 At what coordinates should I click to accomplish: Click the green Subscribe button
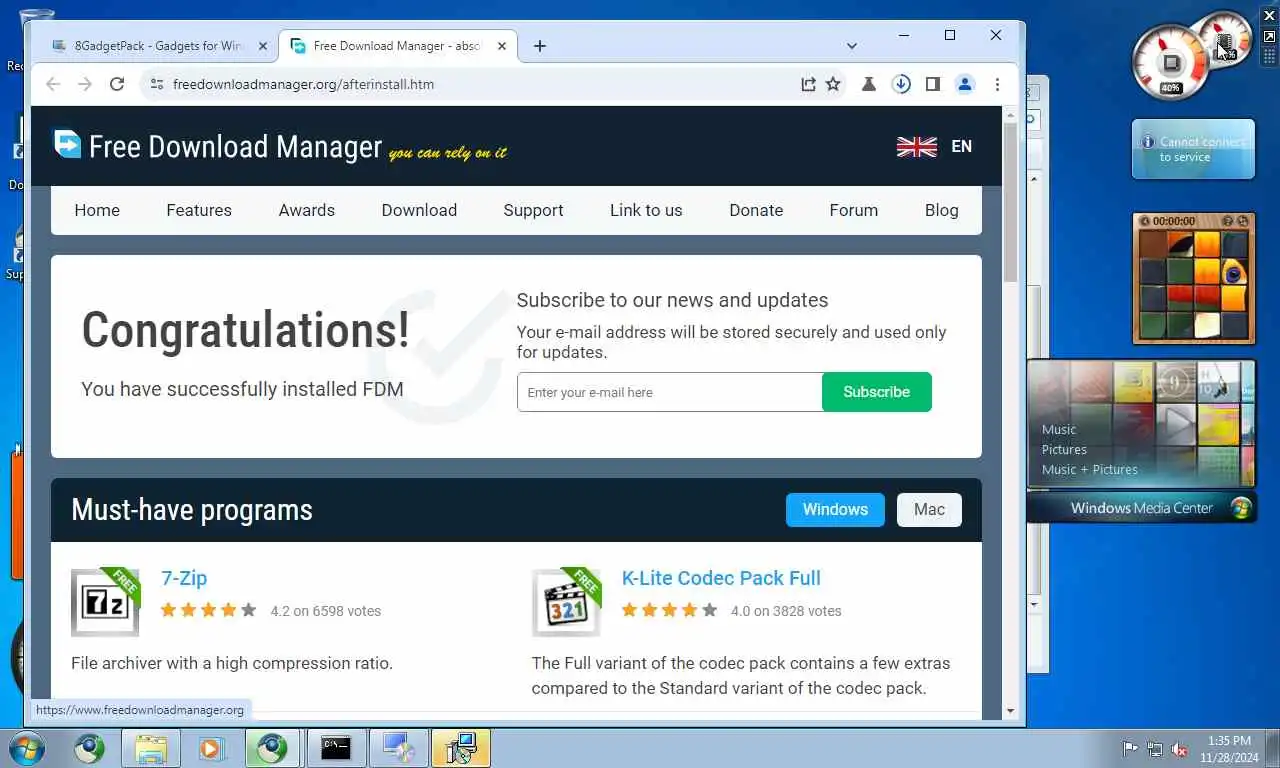877,392
